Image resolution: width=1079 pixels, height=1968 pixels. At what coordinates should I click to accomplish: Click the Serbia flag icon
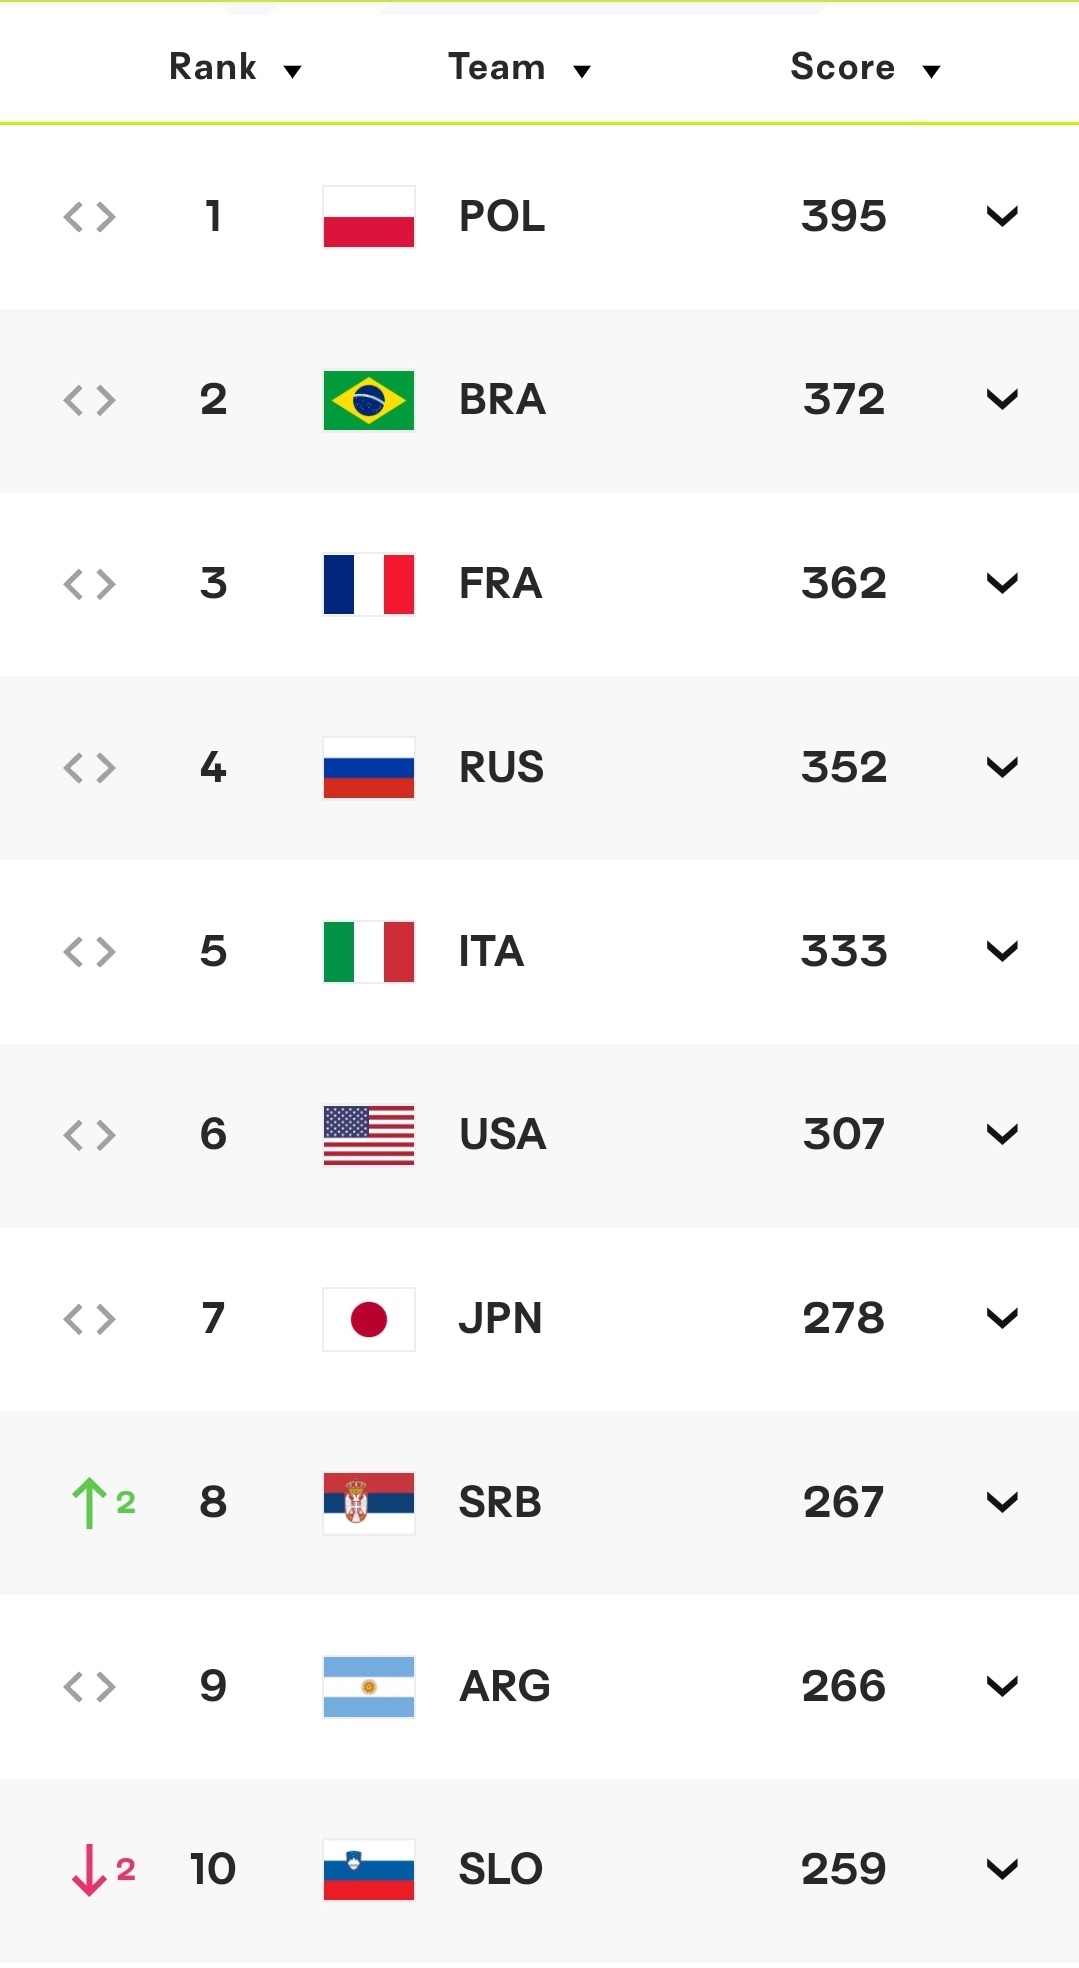(x=369, y=1503)
